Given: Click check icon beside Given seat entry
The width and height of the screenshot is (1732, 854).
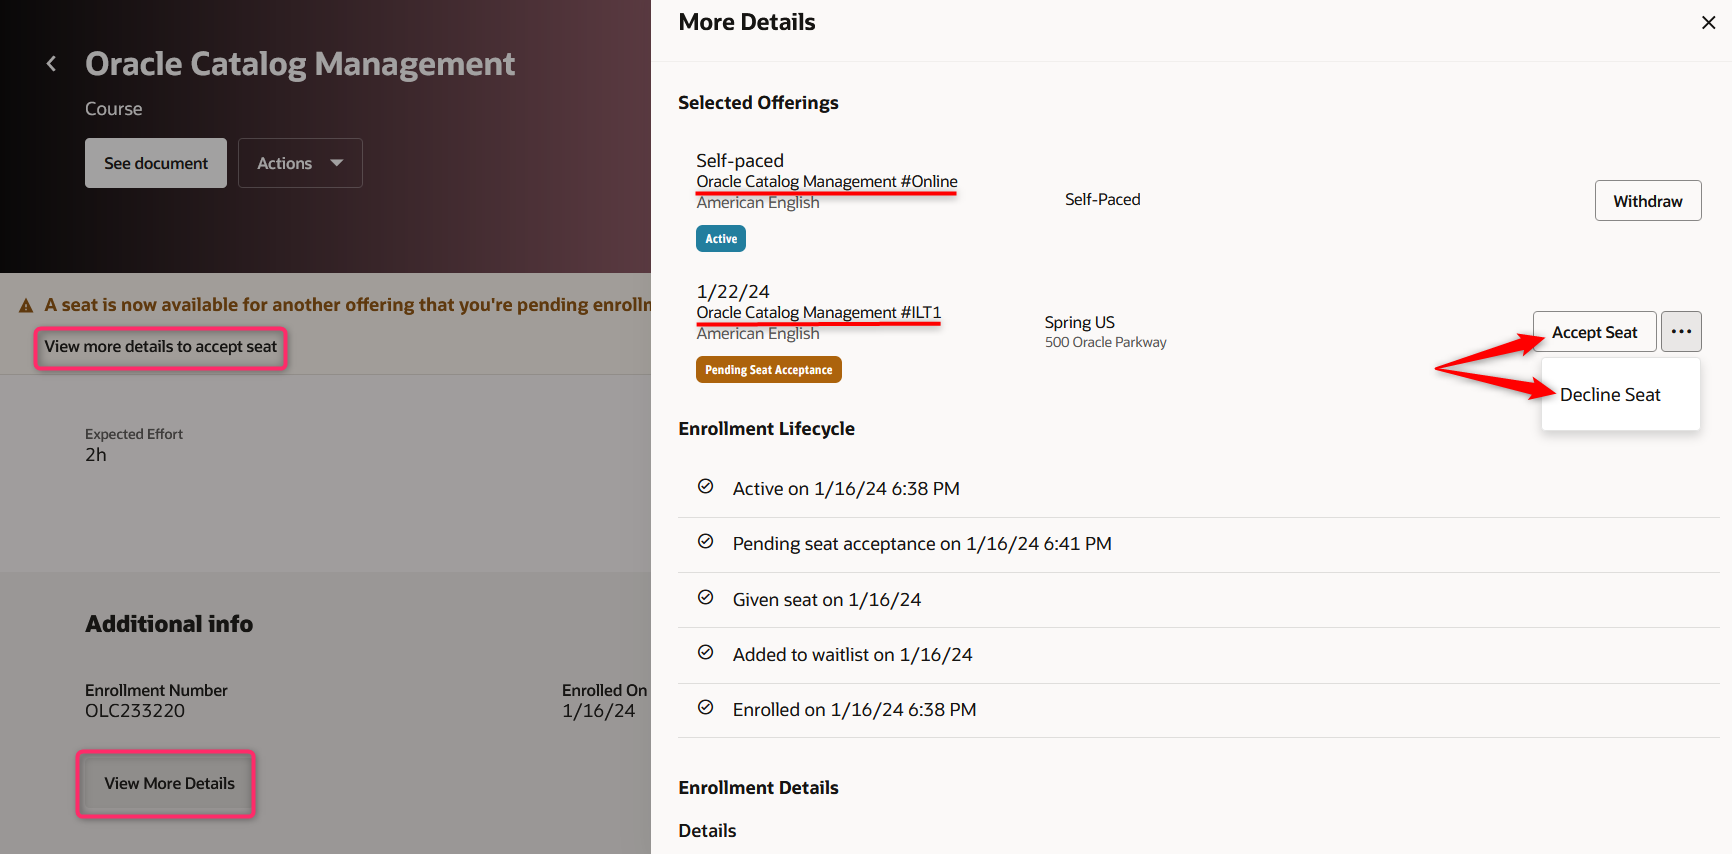Looking at the screenshot, I should tap(706, 598).
